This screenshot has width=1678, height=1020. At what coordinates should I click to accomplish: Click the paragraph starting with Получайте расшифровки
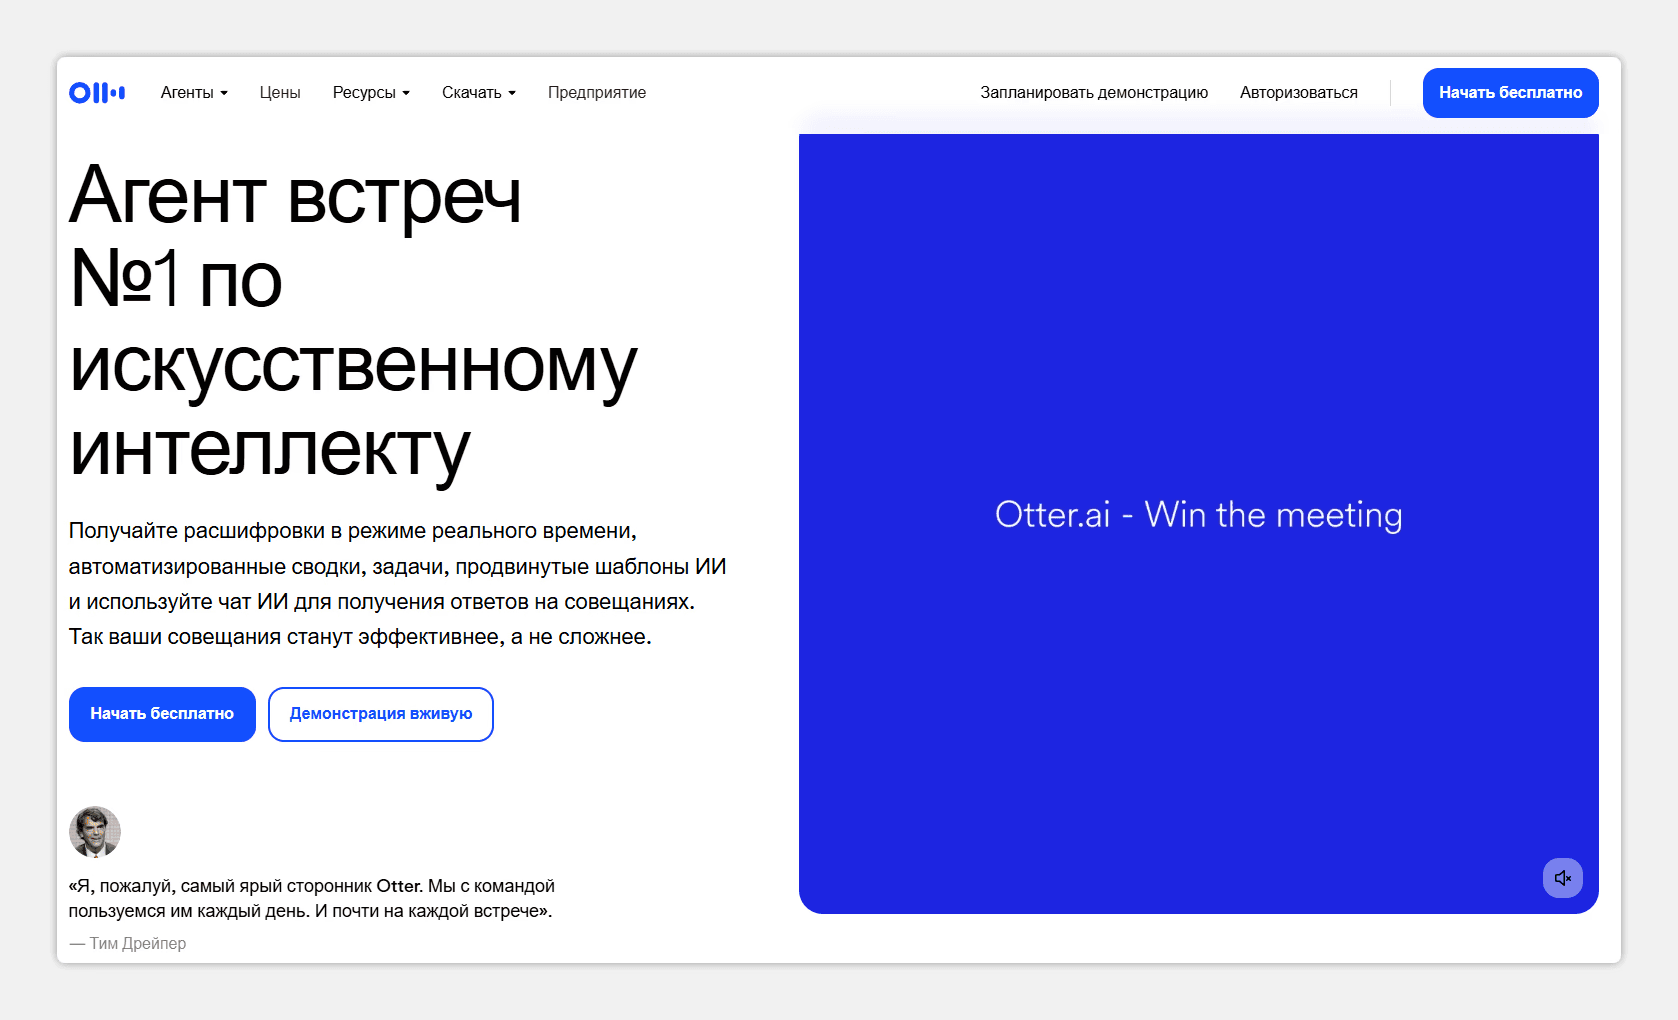coord(397,584)
